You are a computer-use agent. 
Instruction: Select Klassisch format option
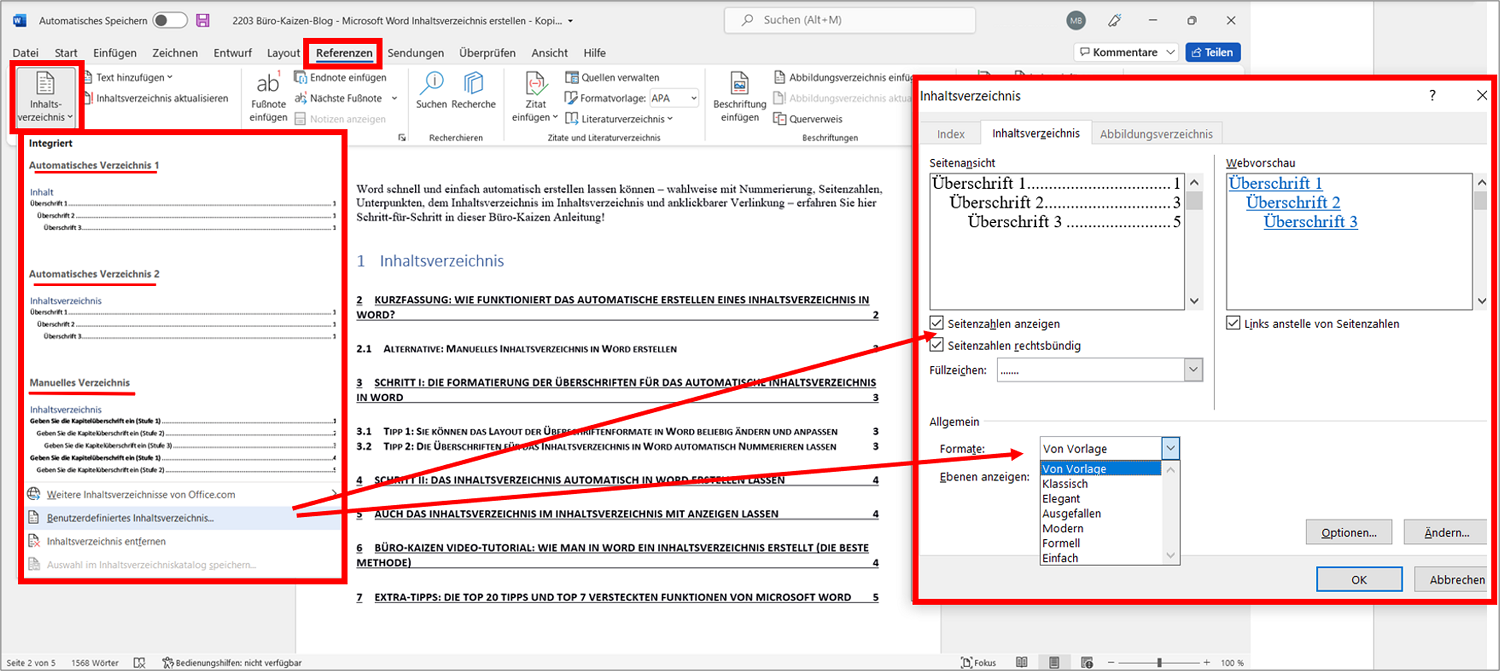click(1065, 483)
